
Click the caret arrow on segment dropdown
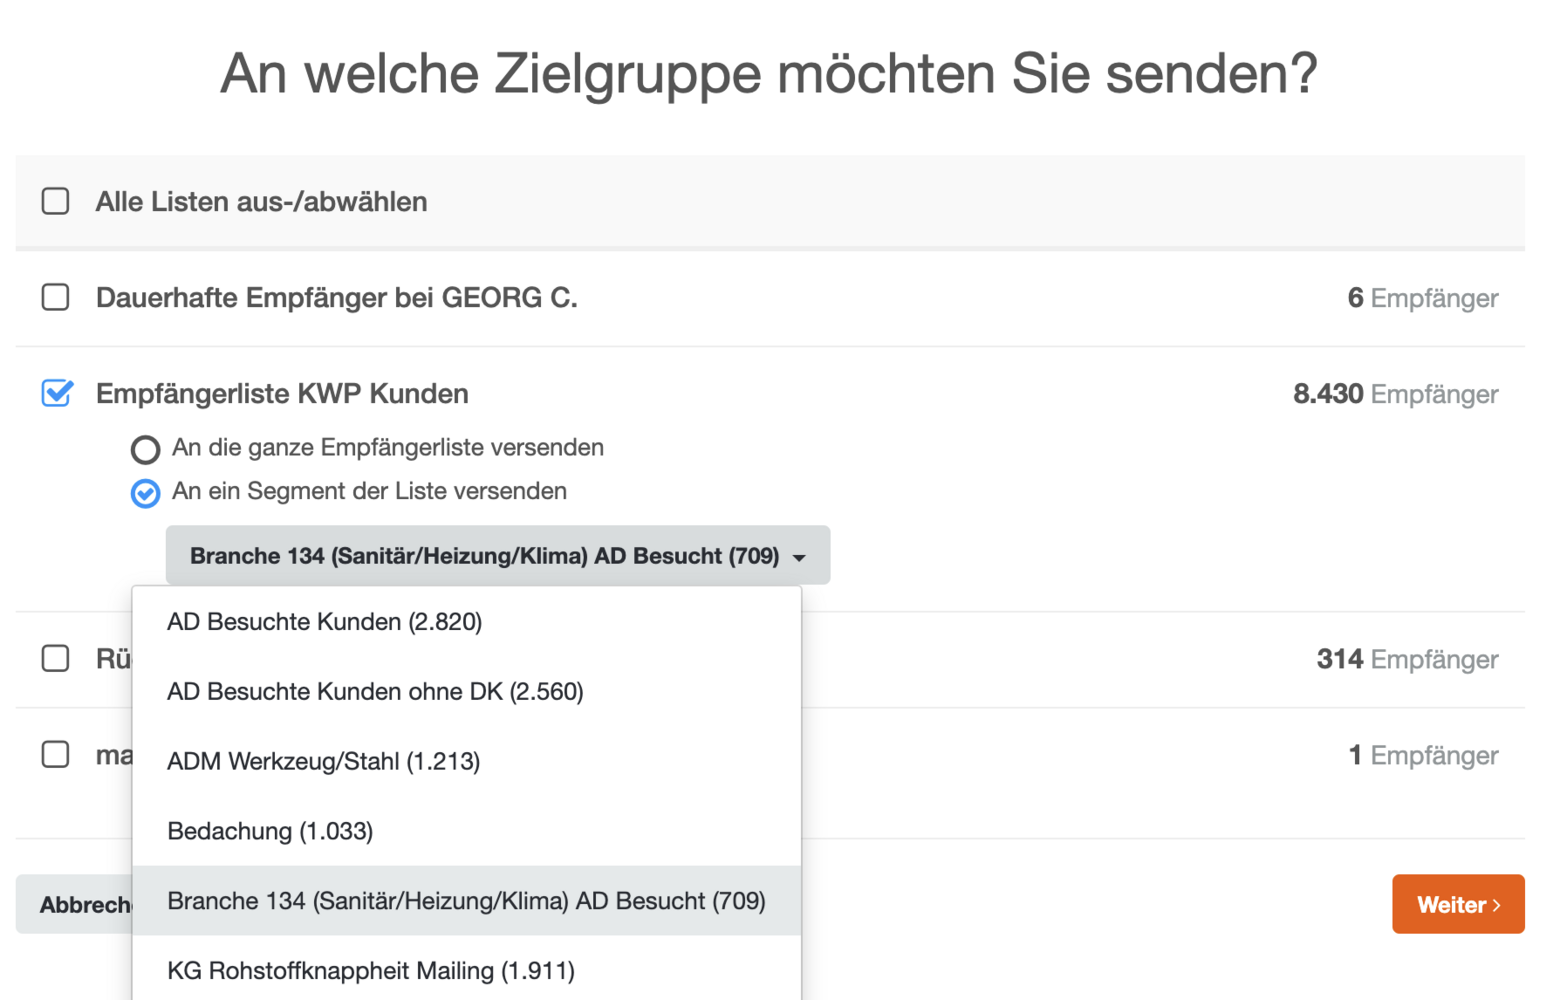[799, 558]
